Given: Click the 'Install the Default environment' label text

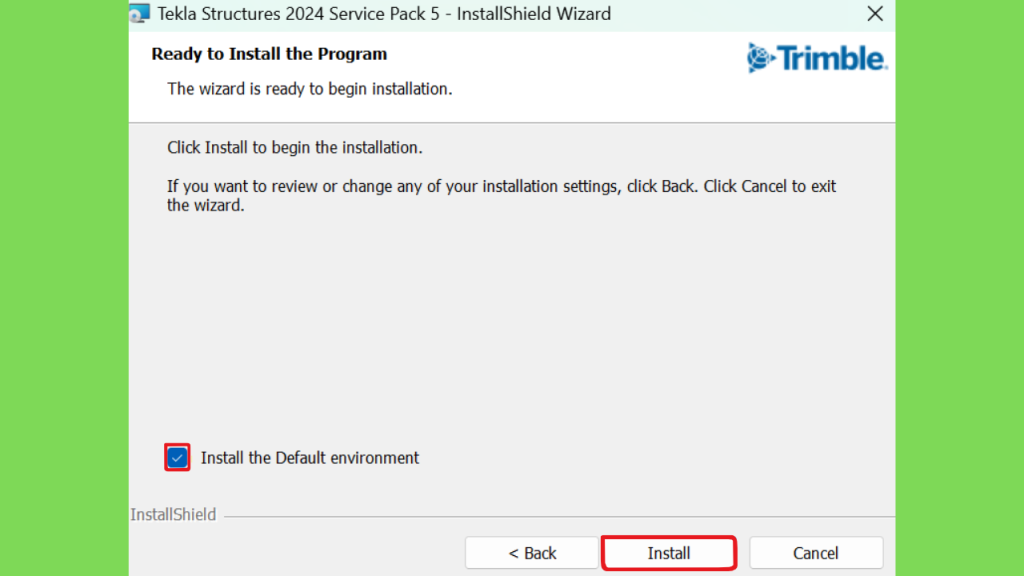Looking at the screenshot, I should point(310,458).
